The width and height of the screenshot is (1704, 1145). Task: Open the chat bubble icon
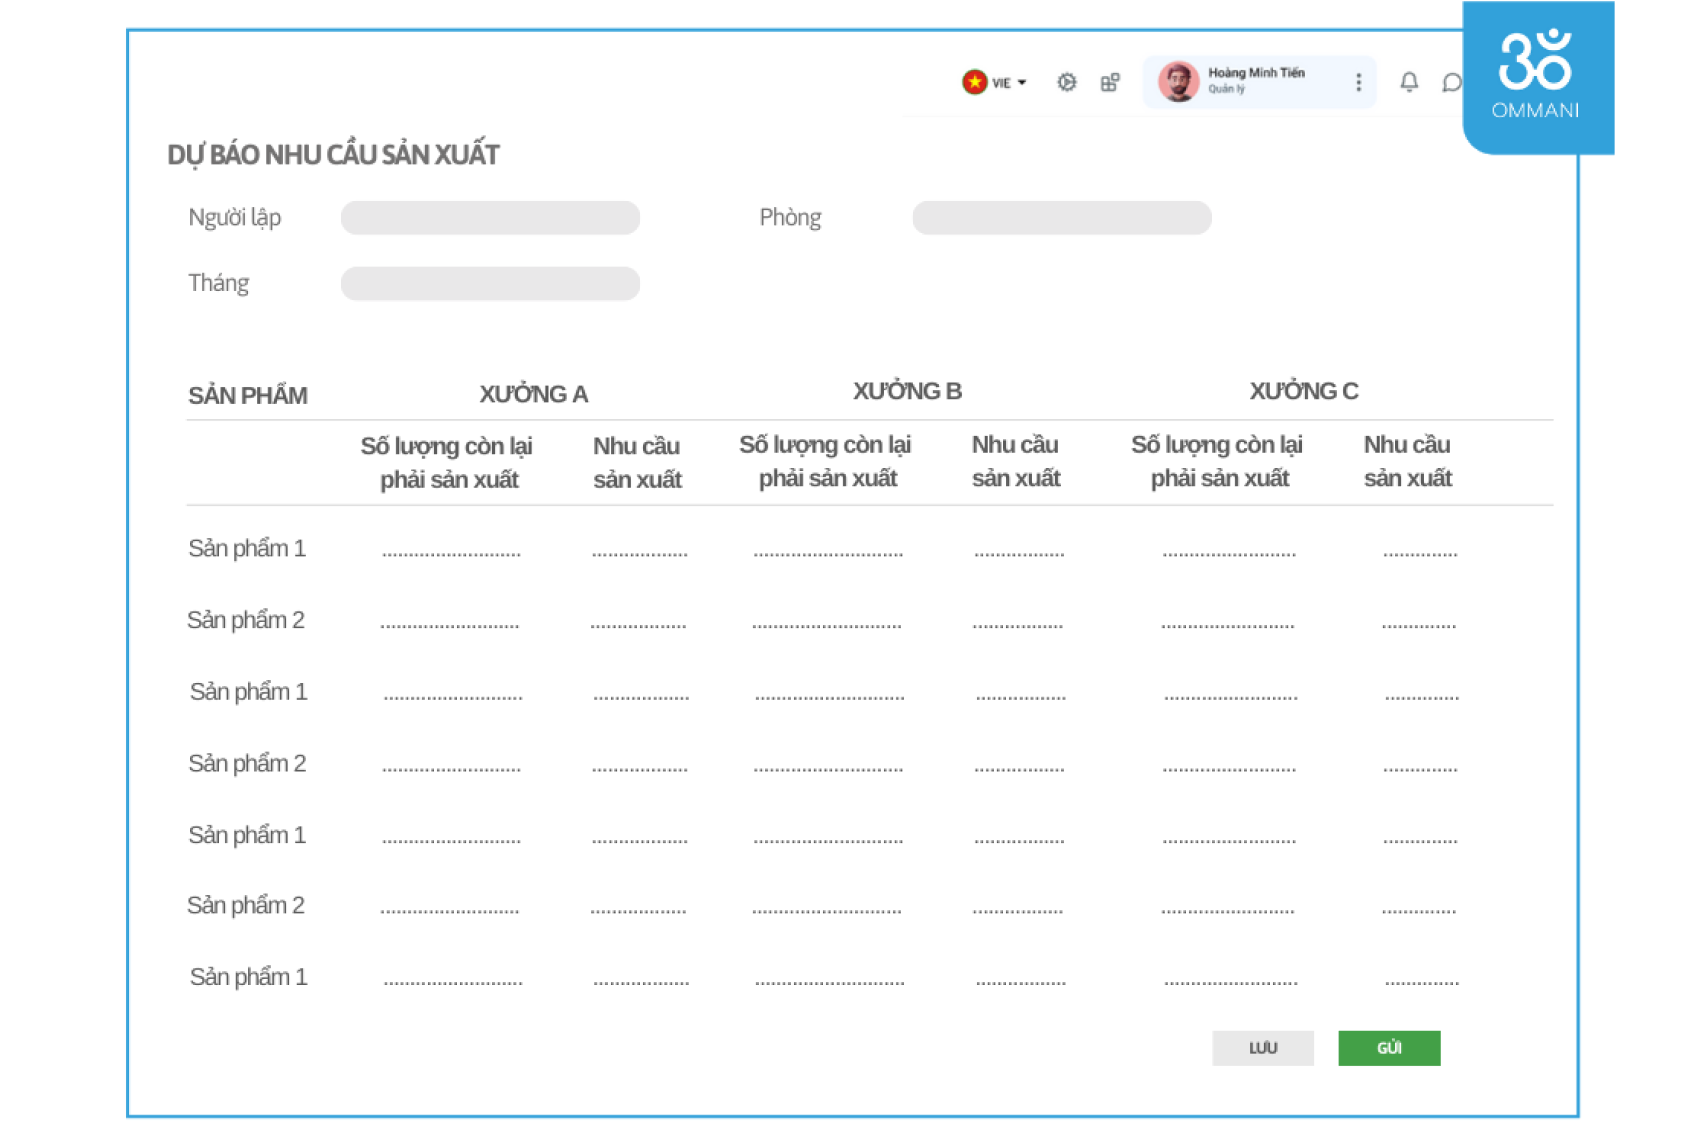[x=1451, y=83]
